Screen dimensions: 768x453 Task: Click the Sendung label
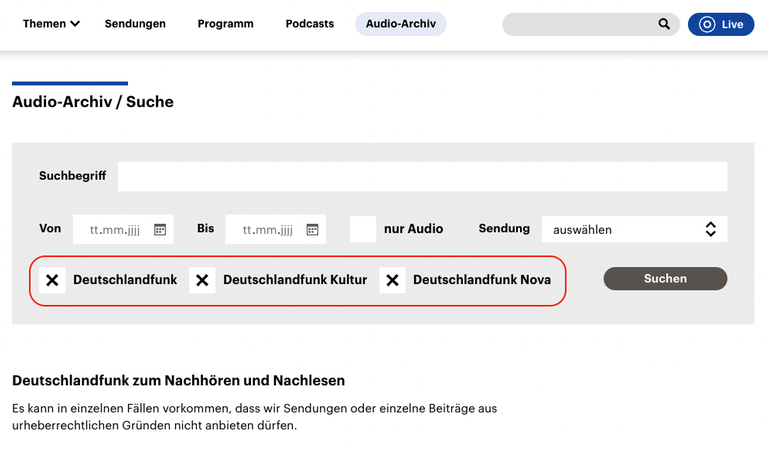504,229
